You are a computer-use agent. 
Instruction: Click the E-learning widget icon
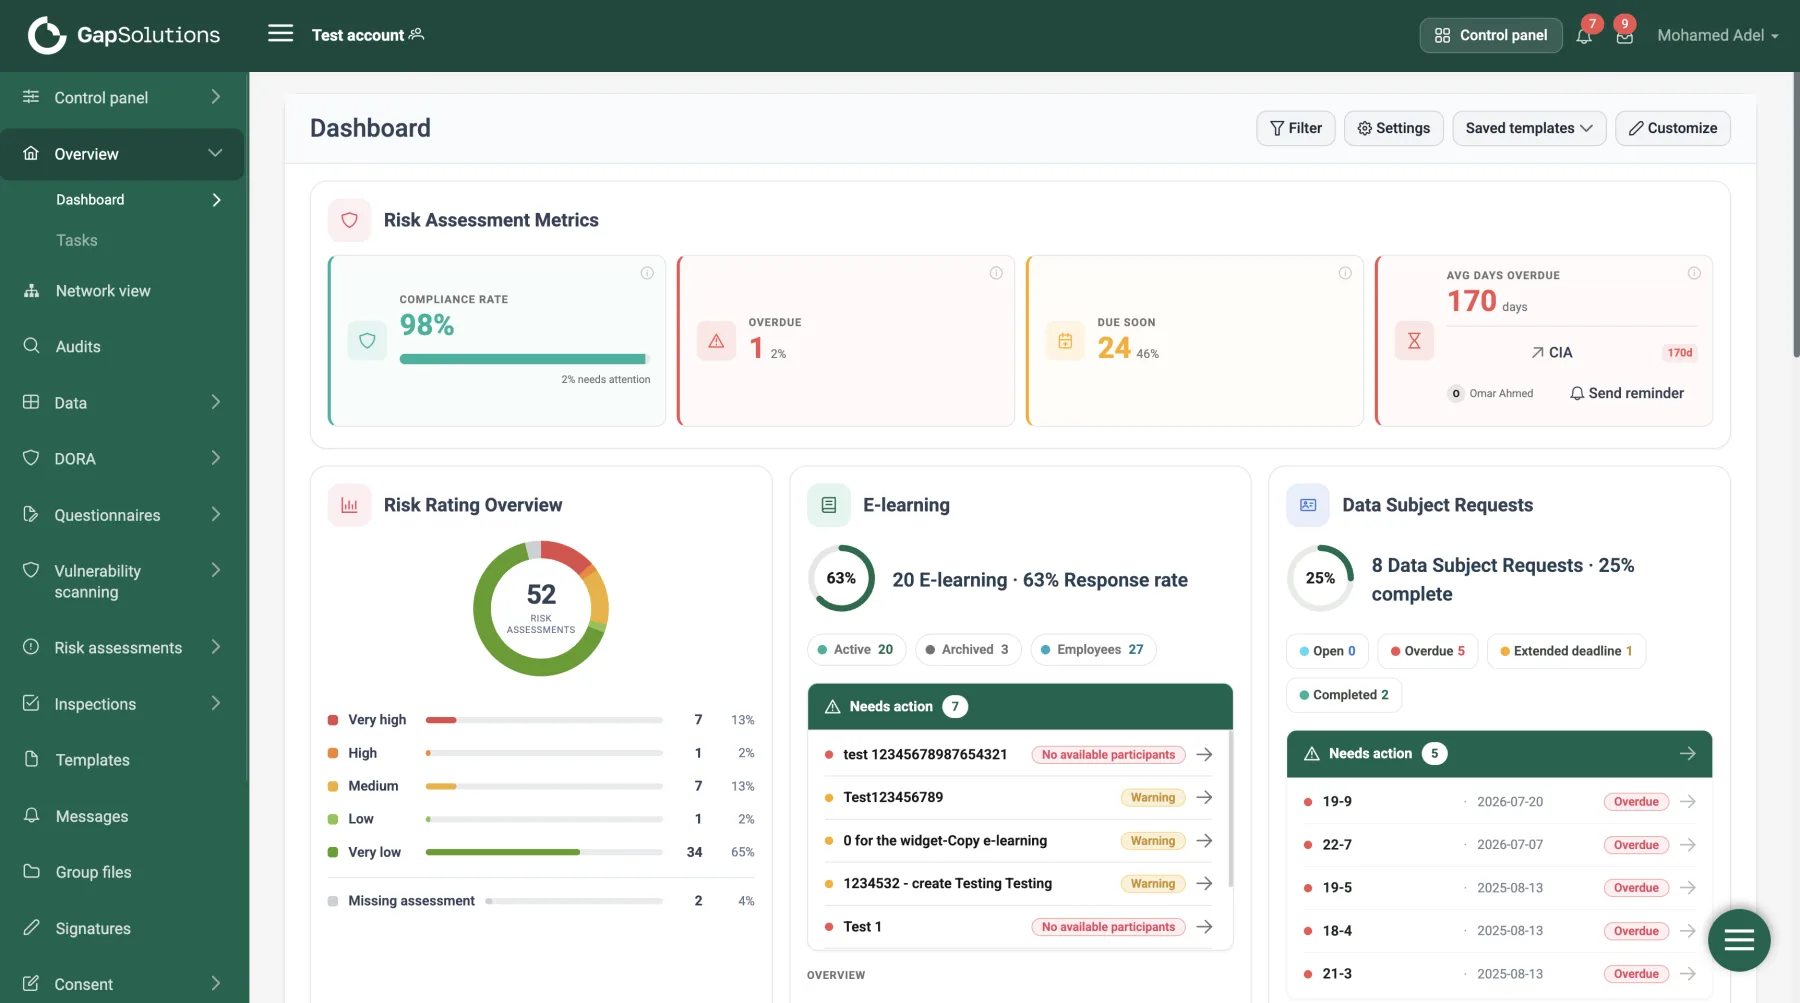tap(829, 505)
